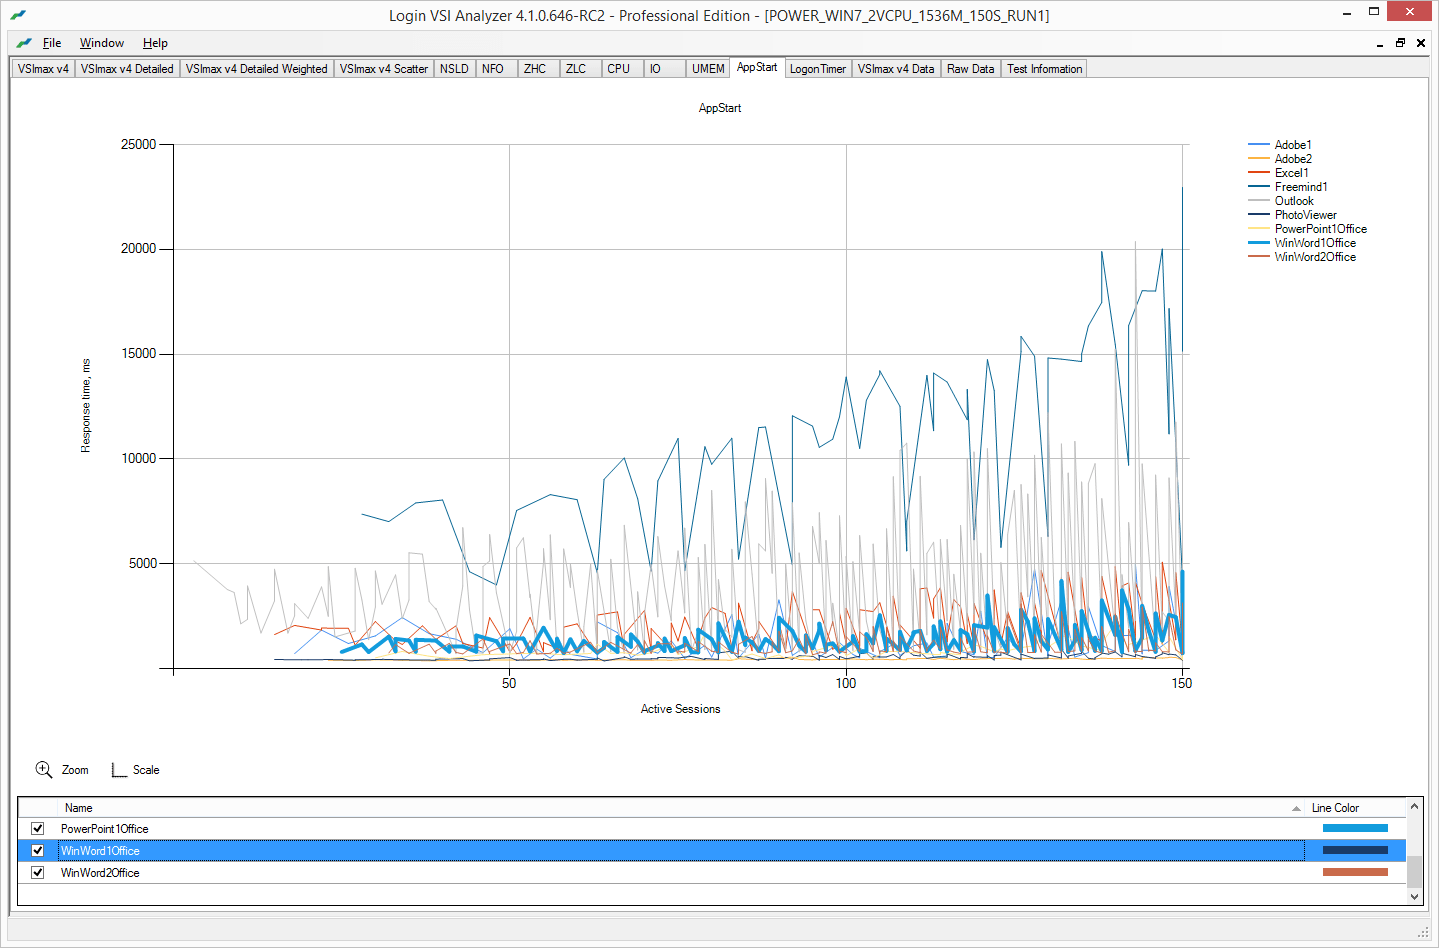Click the green menu bar logo icon

(x=24, y=43)
